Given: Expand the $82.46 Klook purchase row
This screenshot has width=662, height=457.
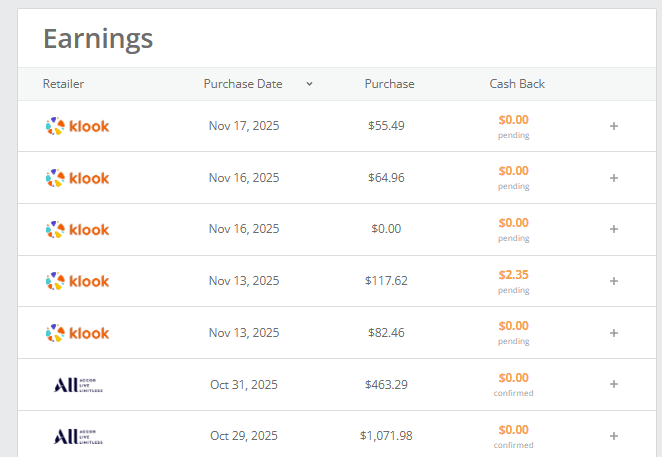Looking at the screenshot, I should tap(614, 333).
